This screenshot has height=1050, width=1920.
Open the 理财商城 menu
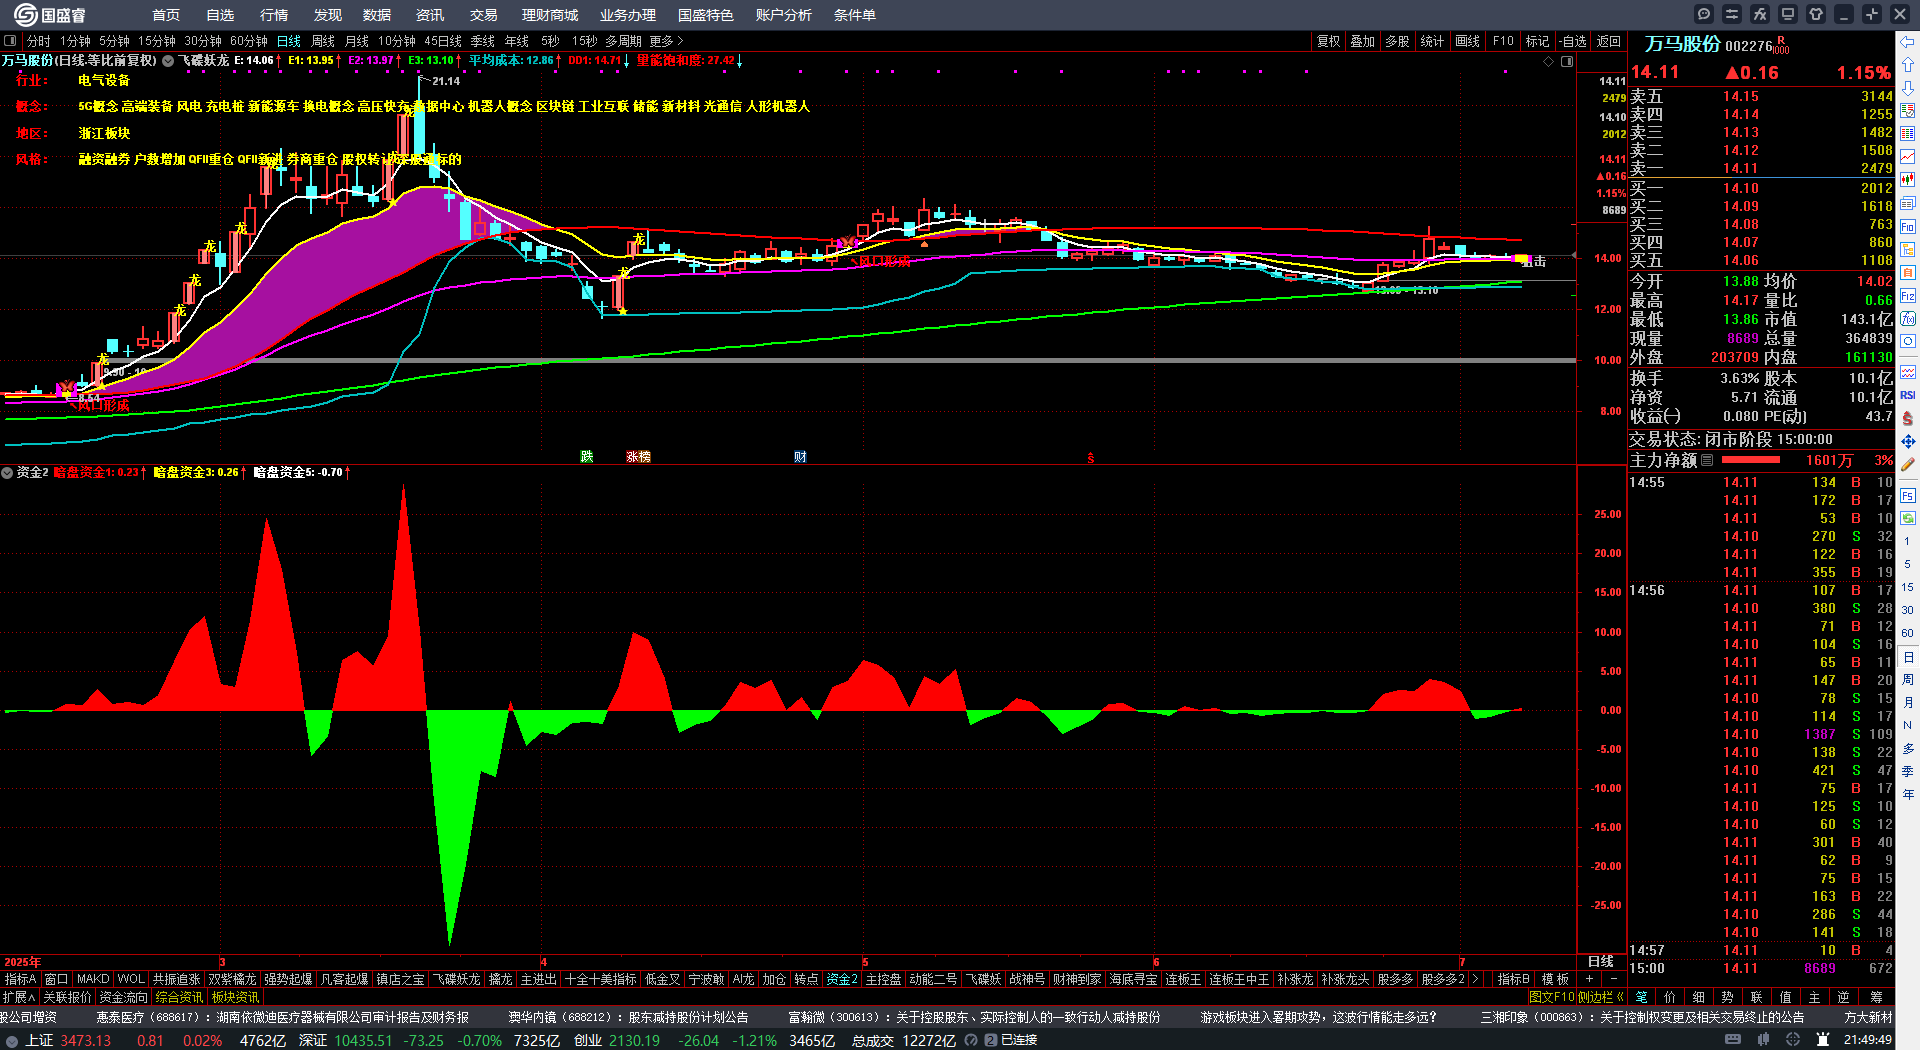[x=550, y=15]
